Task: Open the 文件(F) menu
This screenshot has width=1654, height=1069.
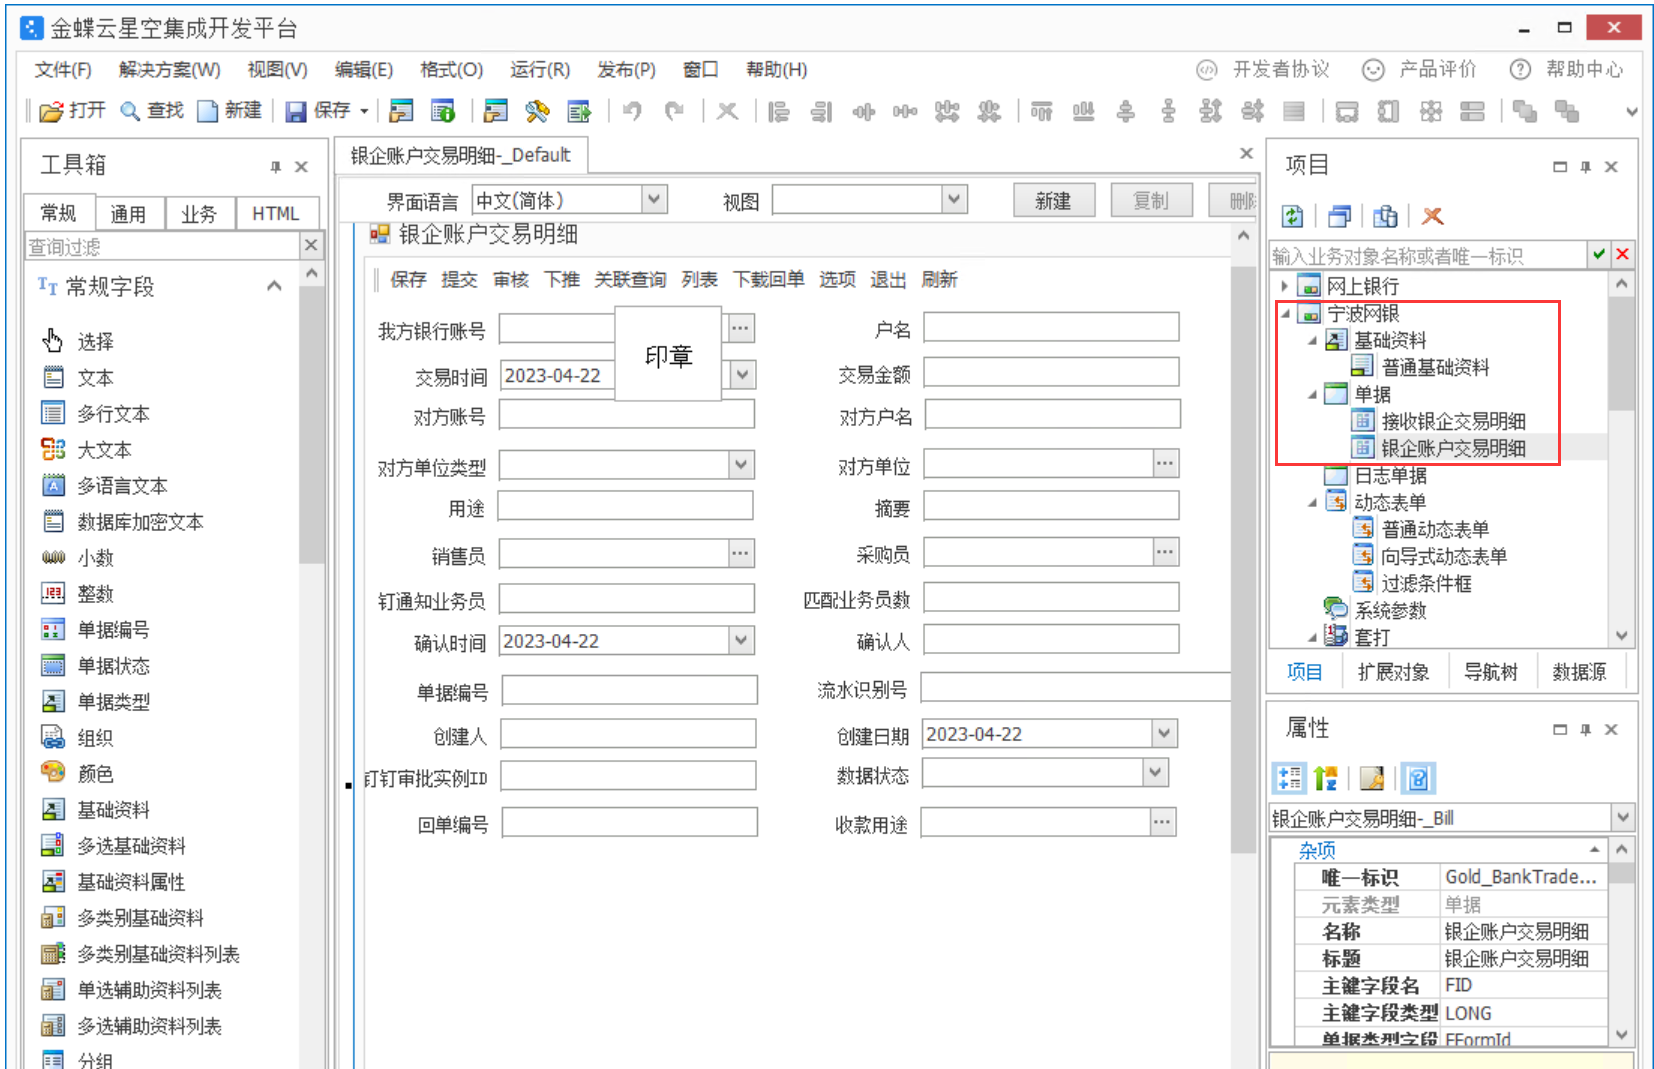Action: [63, 70]
